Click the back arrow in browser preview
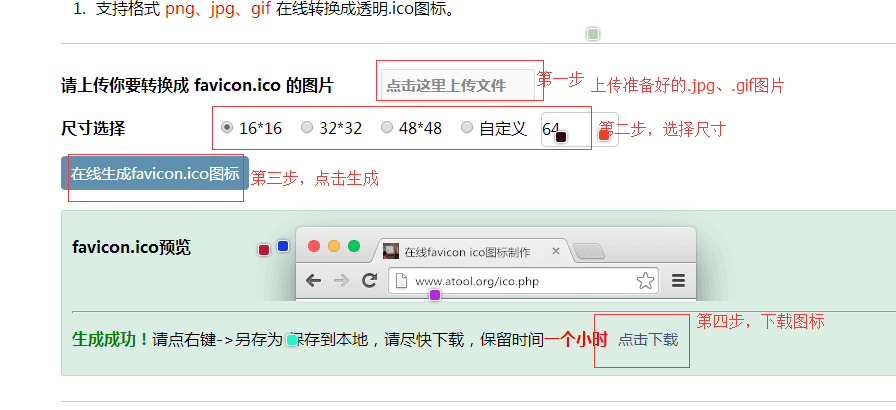Screen dimensions: 896x410 313,280
